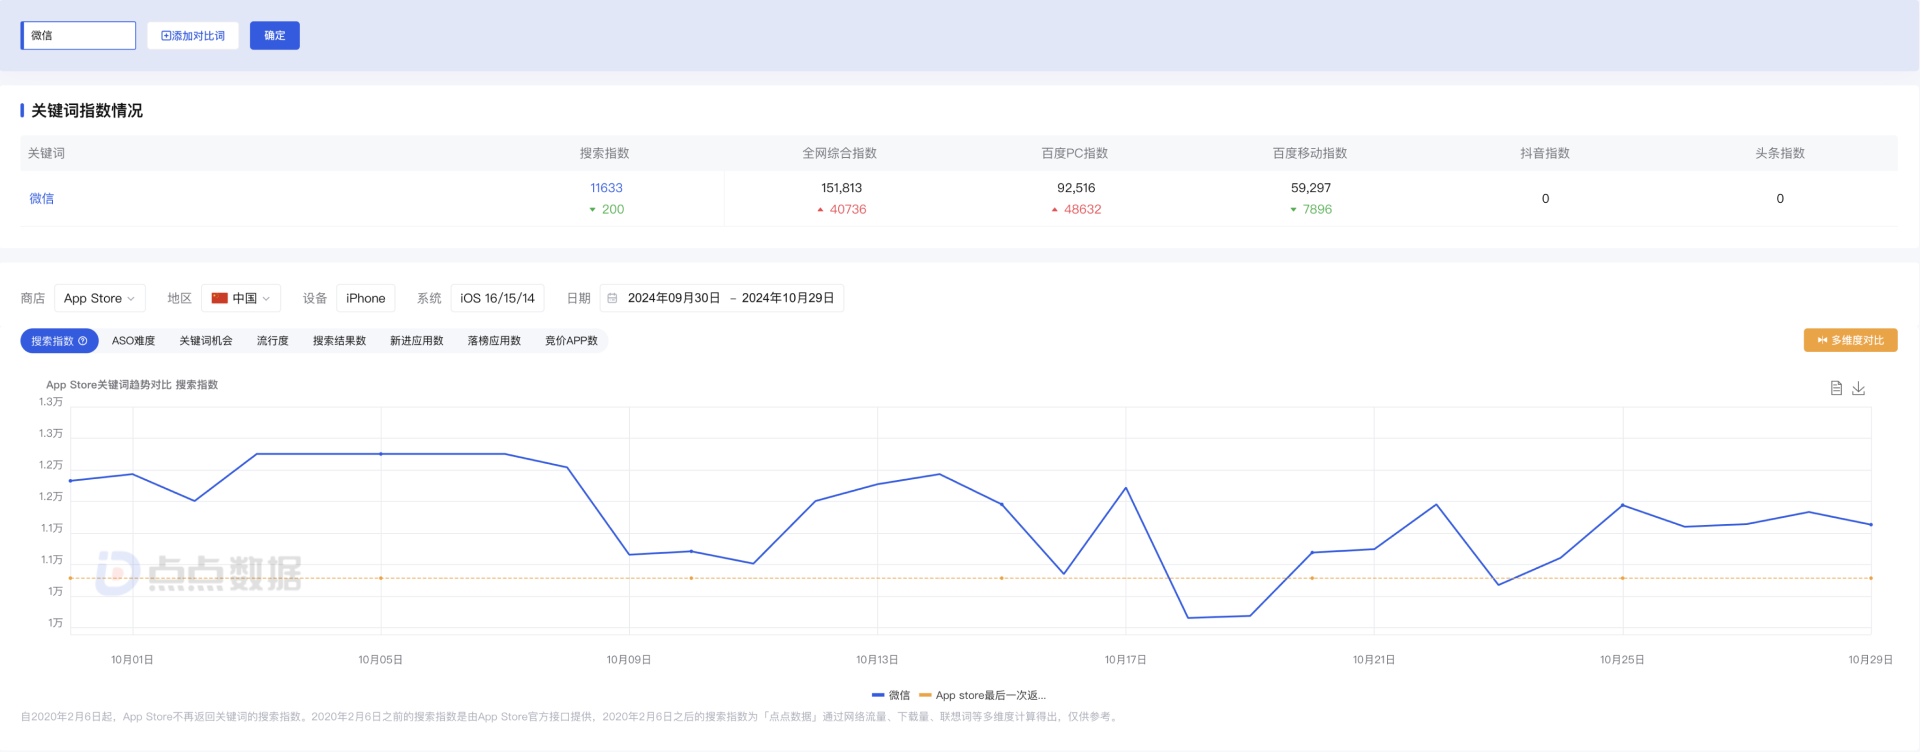Click the red 48632 increase value
This screenshot has height=752, width=1920.
click(1082, 209)
